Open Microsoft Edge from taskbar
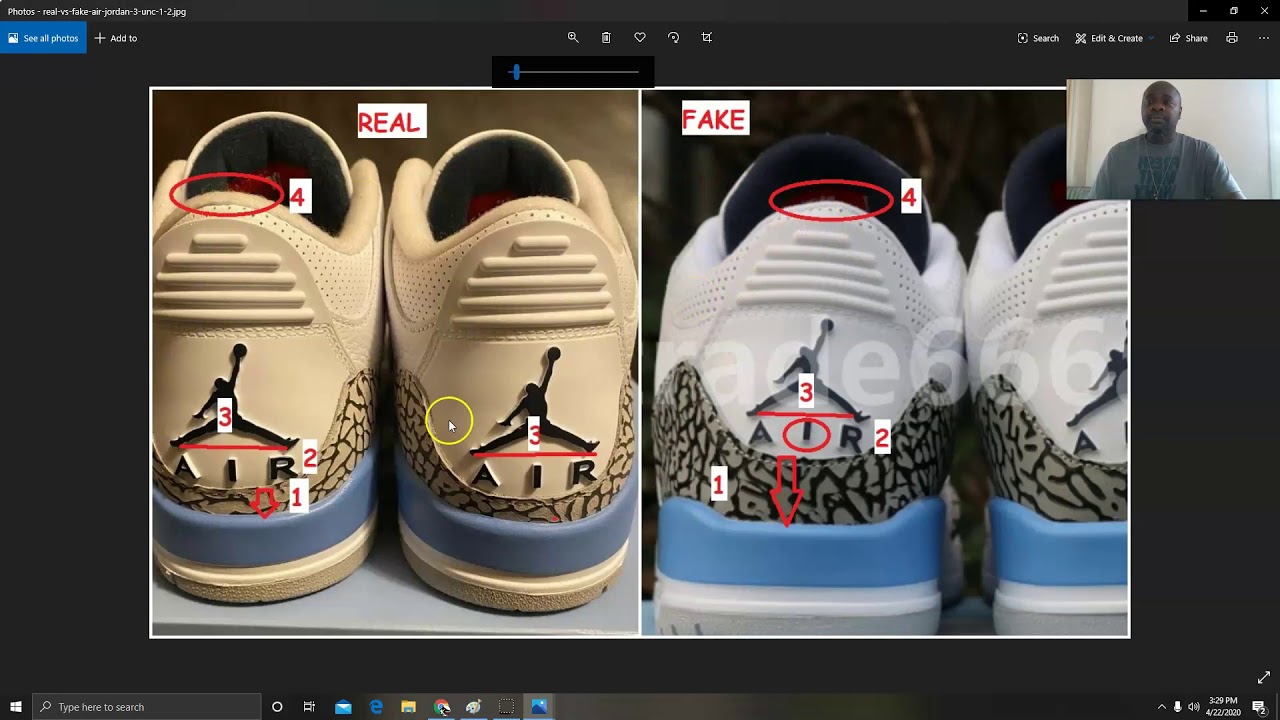 pos(376,707)
